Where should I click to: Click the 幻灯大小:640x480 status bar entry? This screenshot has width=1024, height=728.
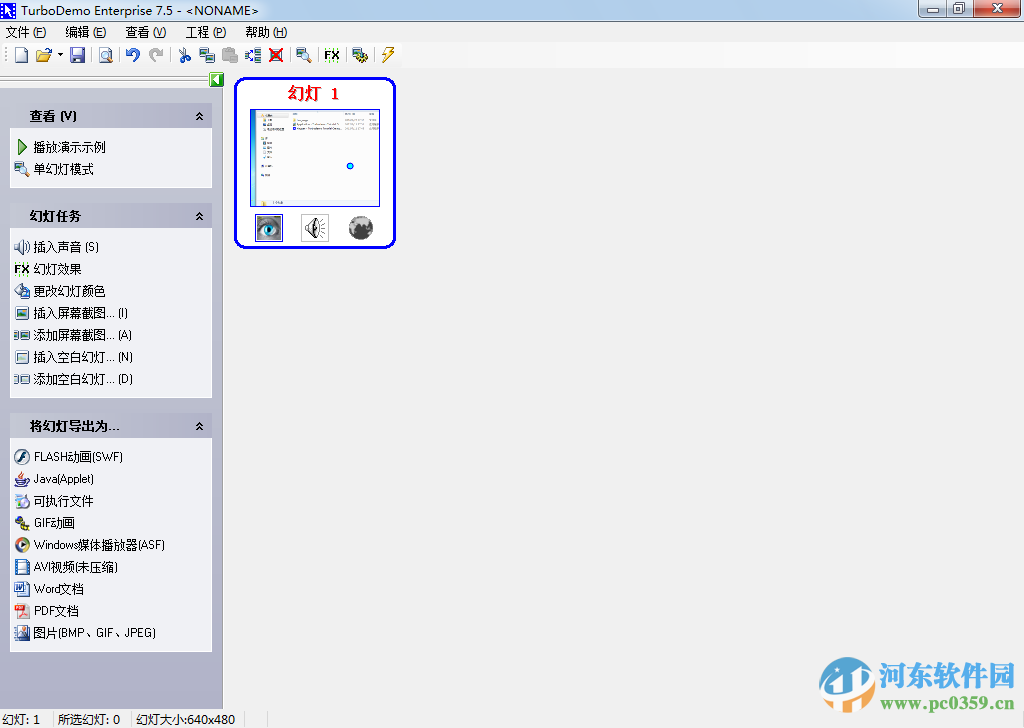(185, 720)
